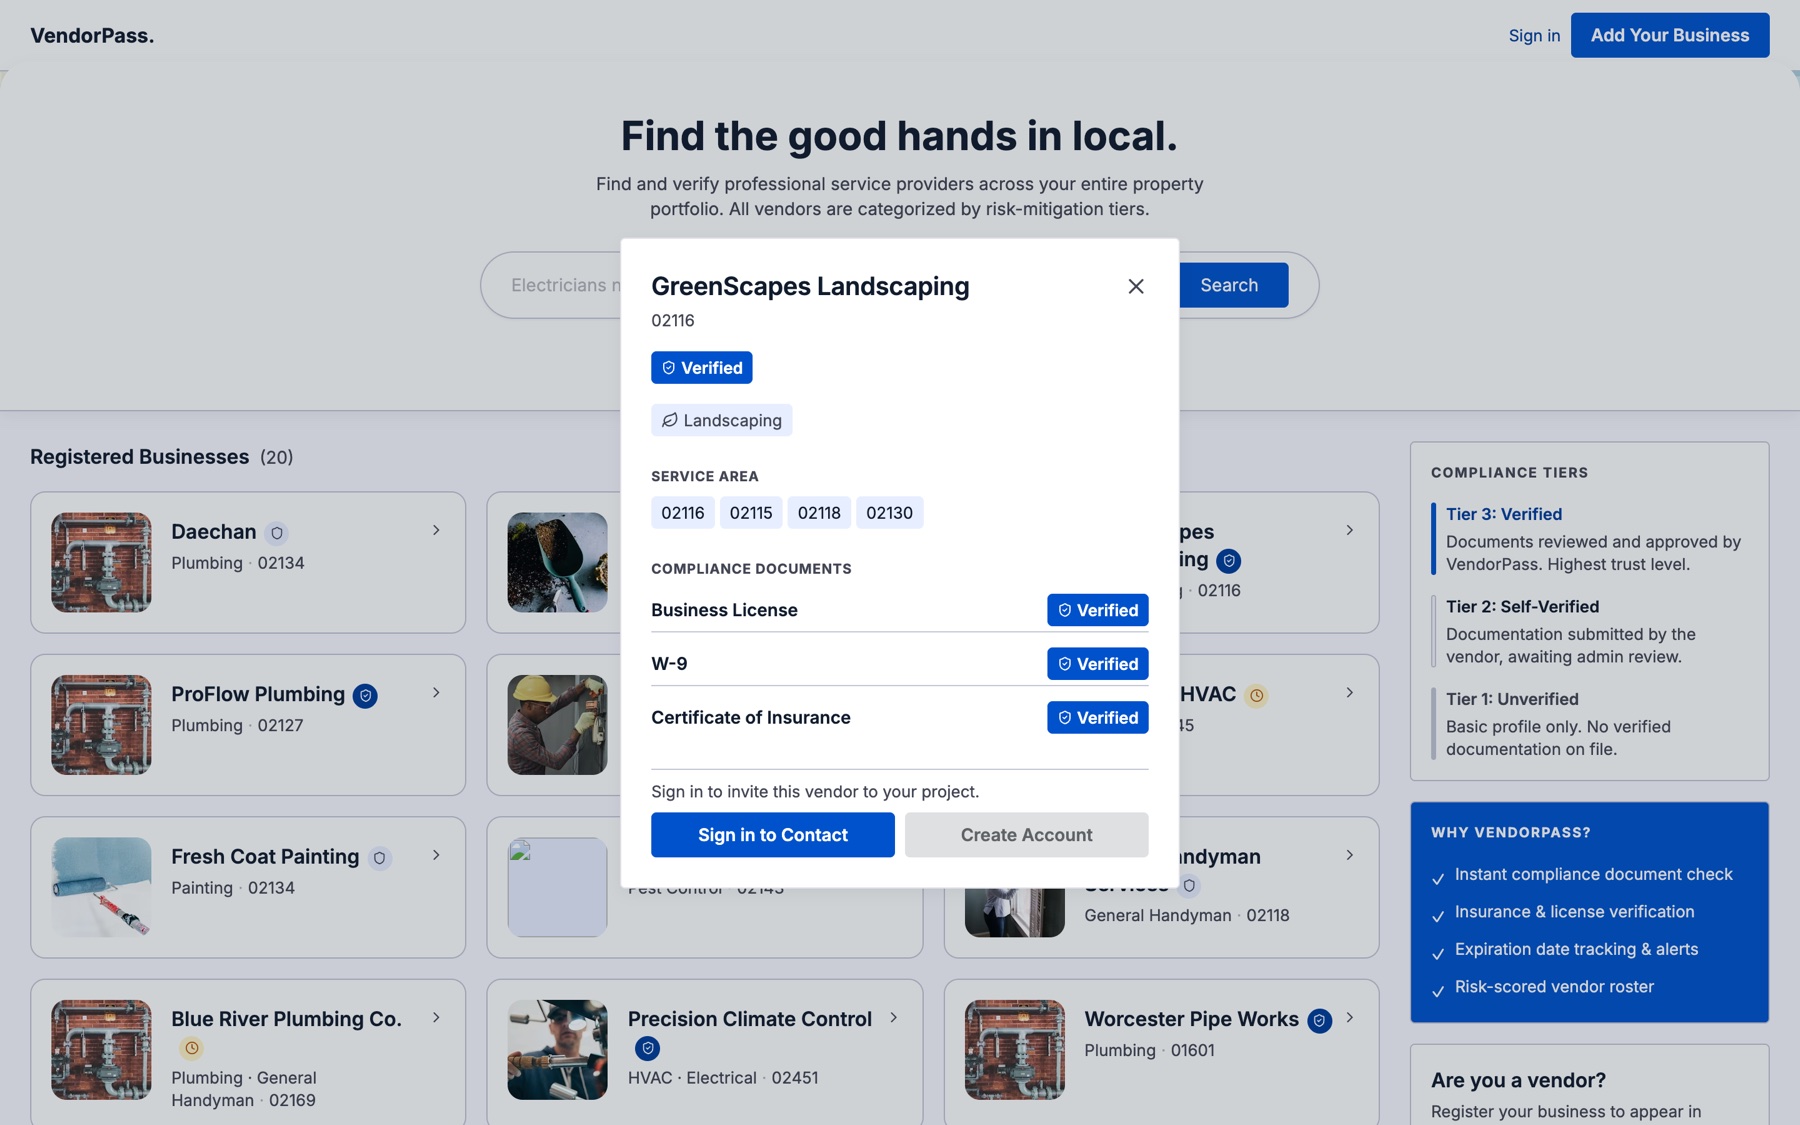Follow the Sign in link in header
Viewport: 1800px width, 1125px height.
pyautogui.click(x=1534, y=35)
